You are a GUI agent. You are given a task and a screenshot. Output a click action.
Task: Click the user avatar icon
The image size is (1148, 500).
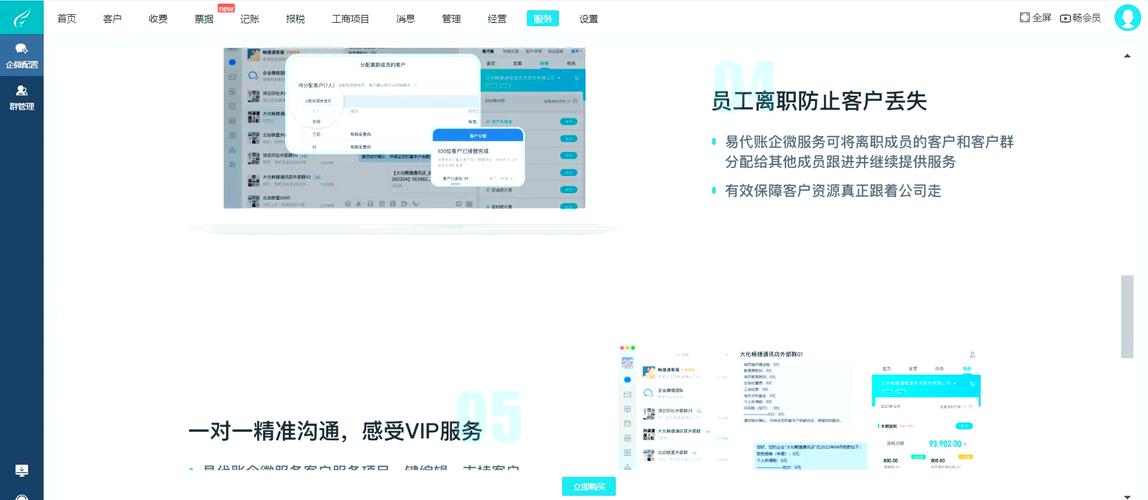pos(1127,18)
